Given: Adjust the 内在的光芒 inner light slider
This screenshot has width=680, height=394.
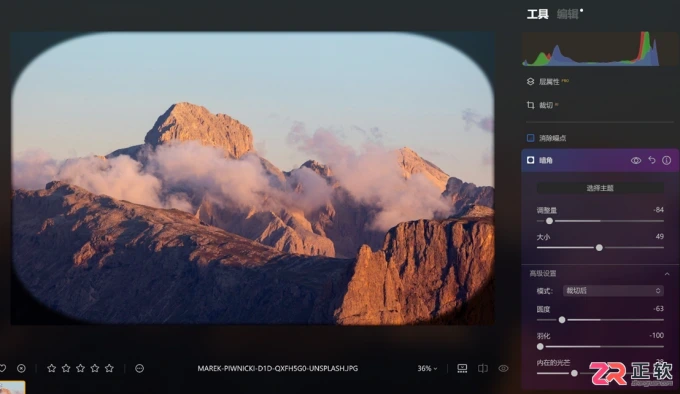Looking at the screenshot, I should (574, 373).
